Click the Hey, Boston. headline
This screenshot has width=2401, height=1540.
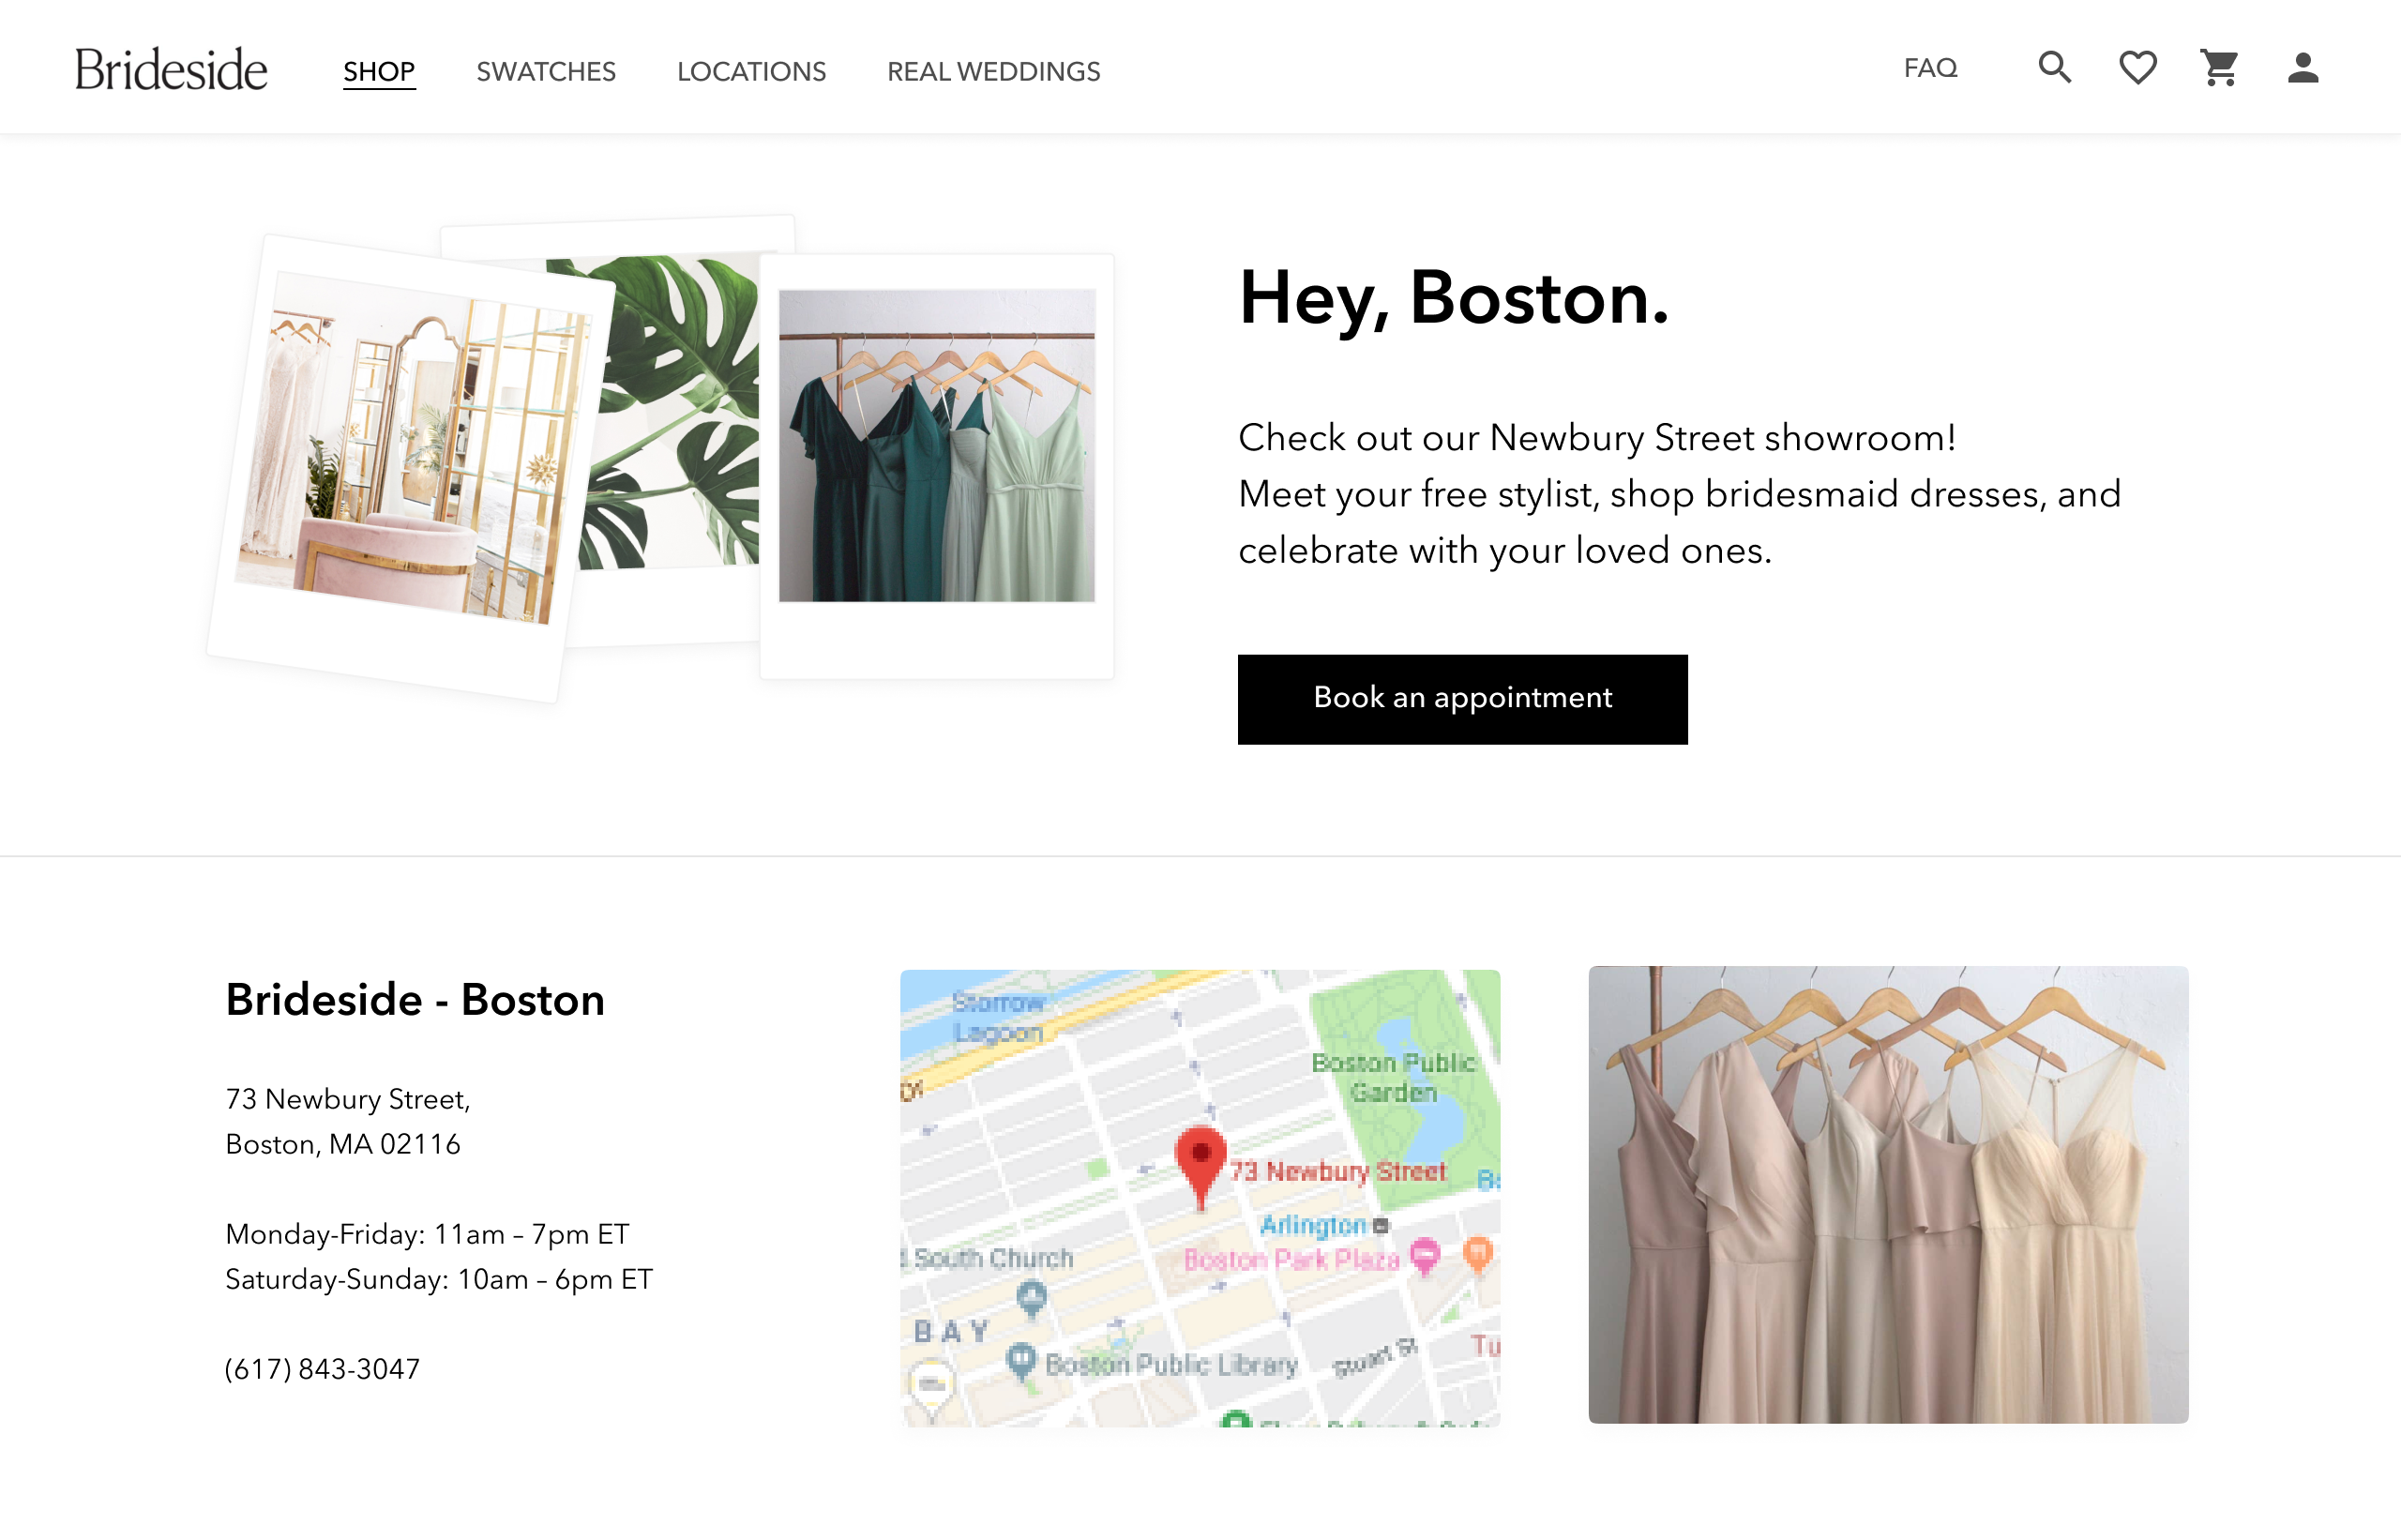click(x=1454, y=299)
